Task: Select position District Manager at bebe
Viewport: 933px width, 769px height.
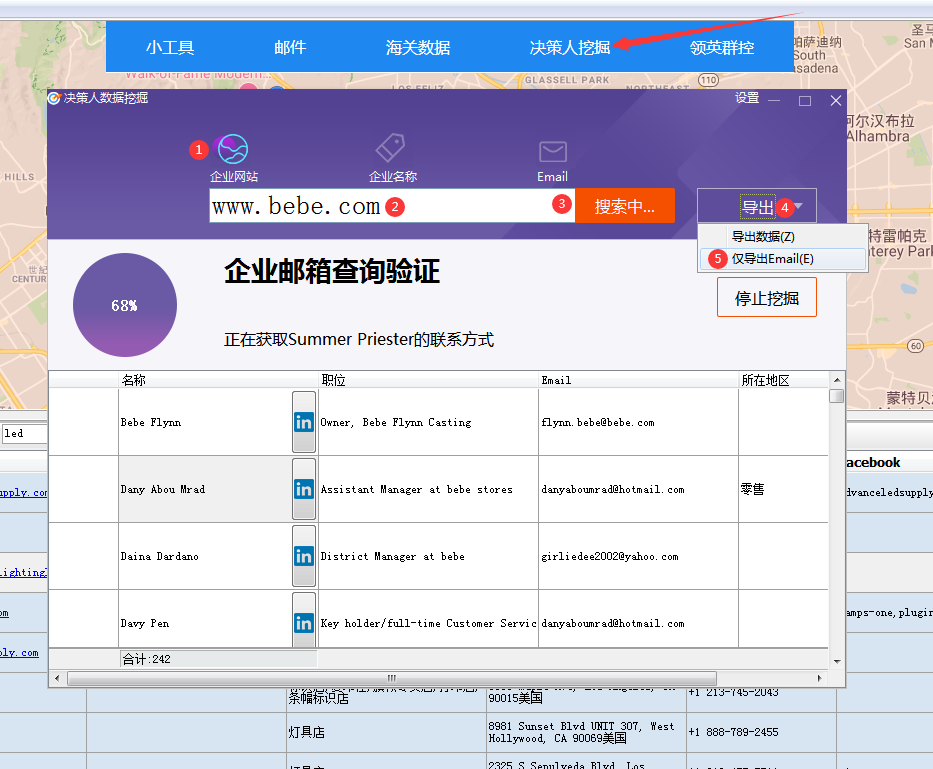Action: click(x=428, y=557)
